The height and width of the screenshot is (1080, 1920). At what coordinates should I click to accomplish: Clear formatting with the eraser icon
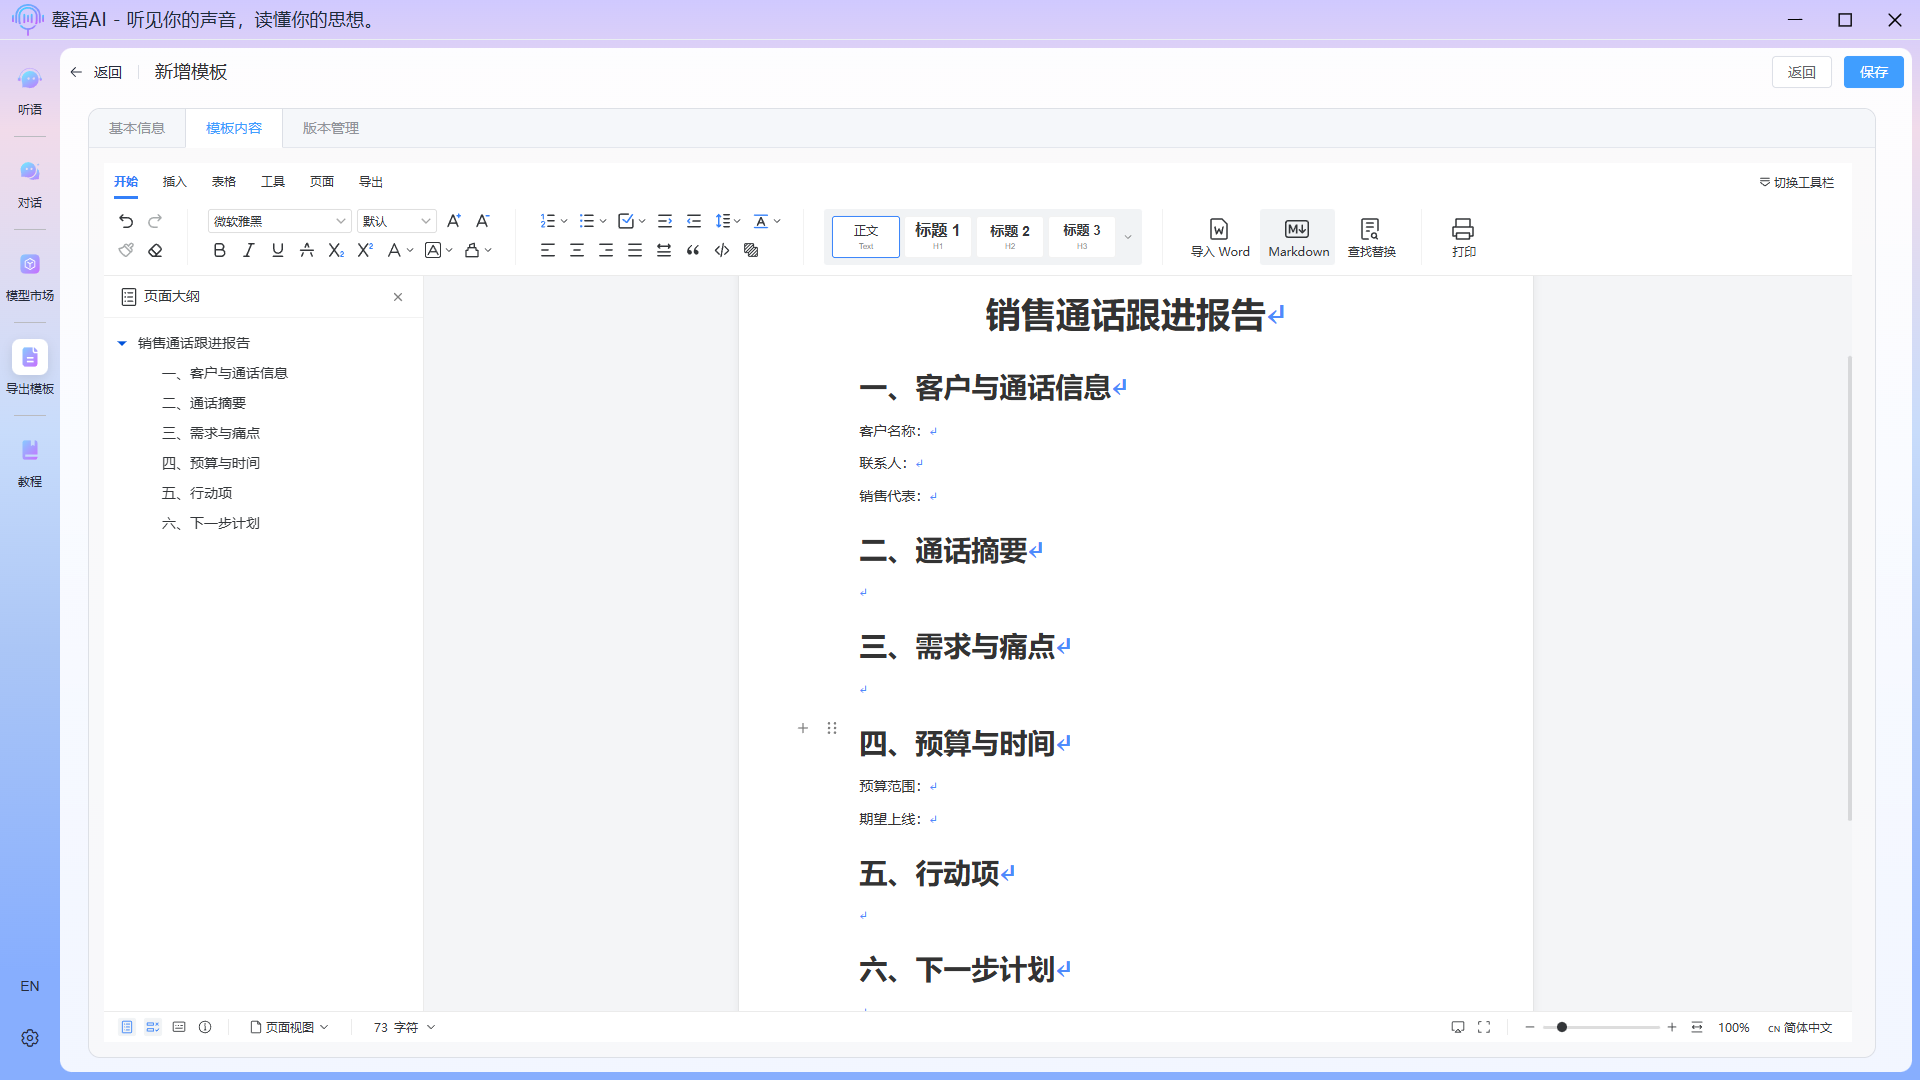point(155,250)
